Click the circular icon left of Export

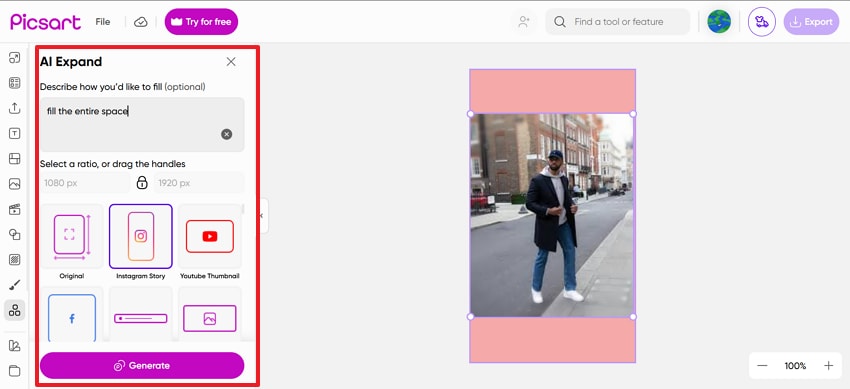pyautogui.click(x=762, y=22)
